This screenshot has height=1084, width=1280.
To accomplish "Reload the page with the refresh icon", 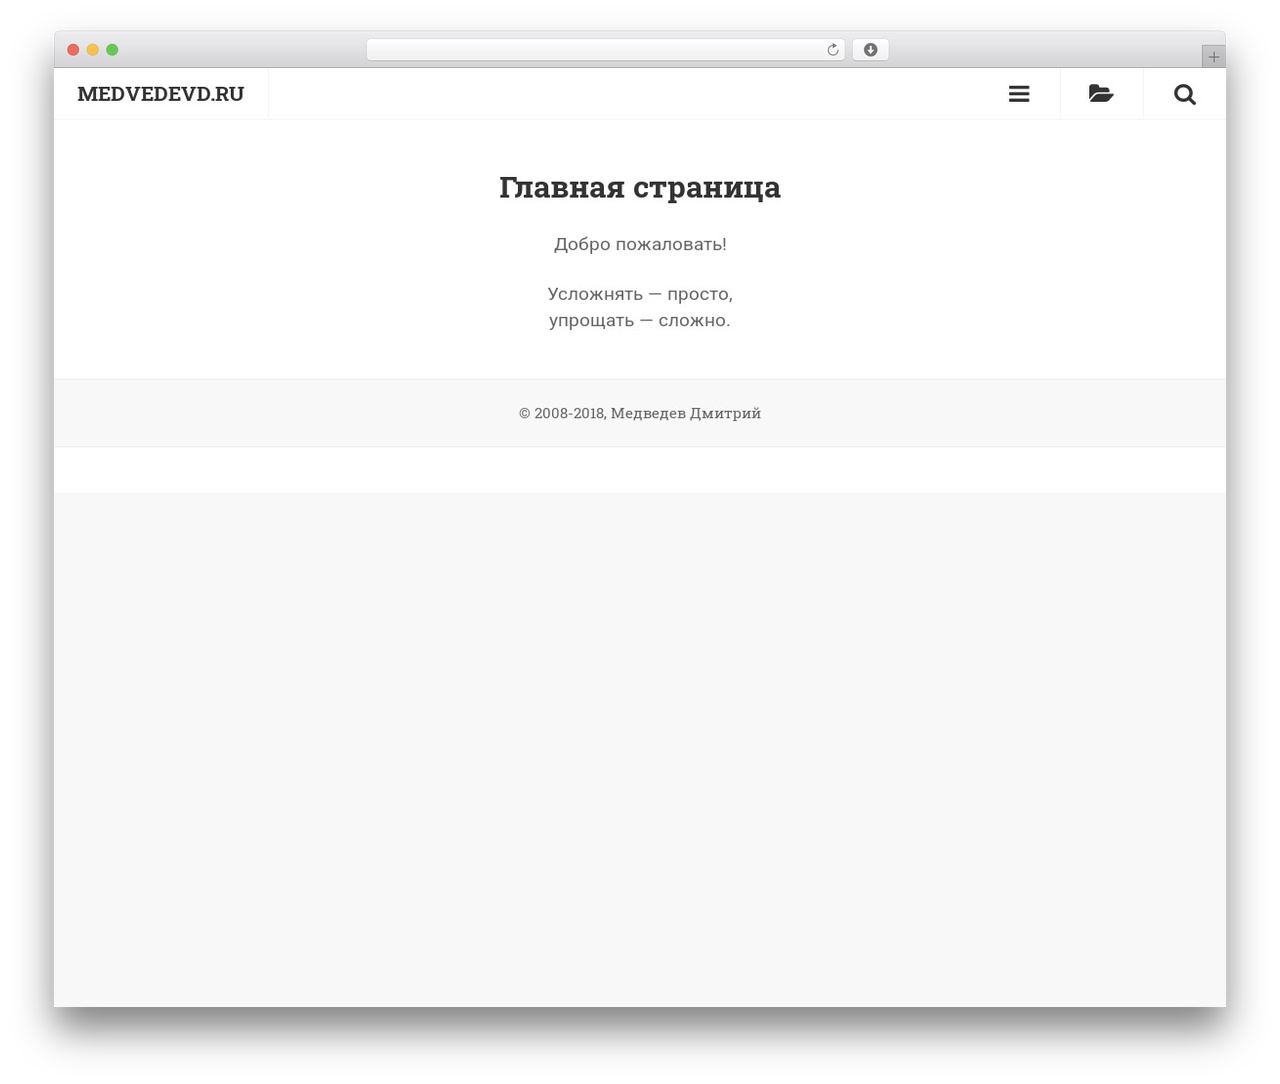I will click(x=833, y=50).
